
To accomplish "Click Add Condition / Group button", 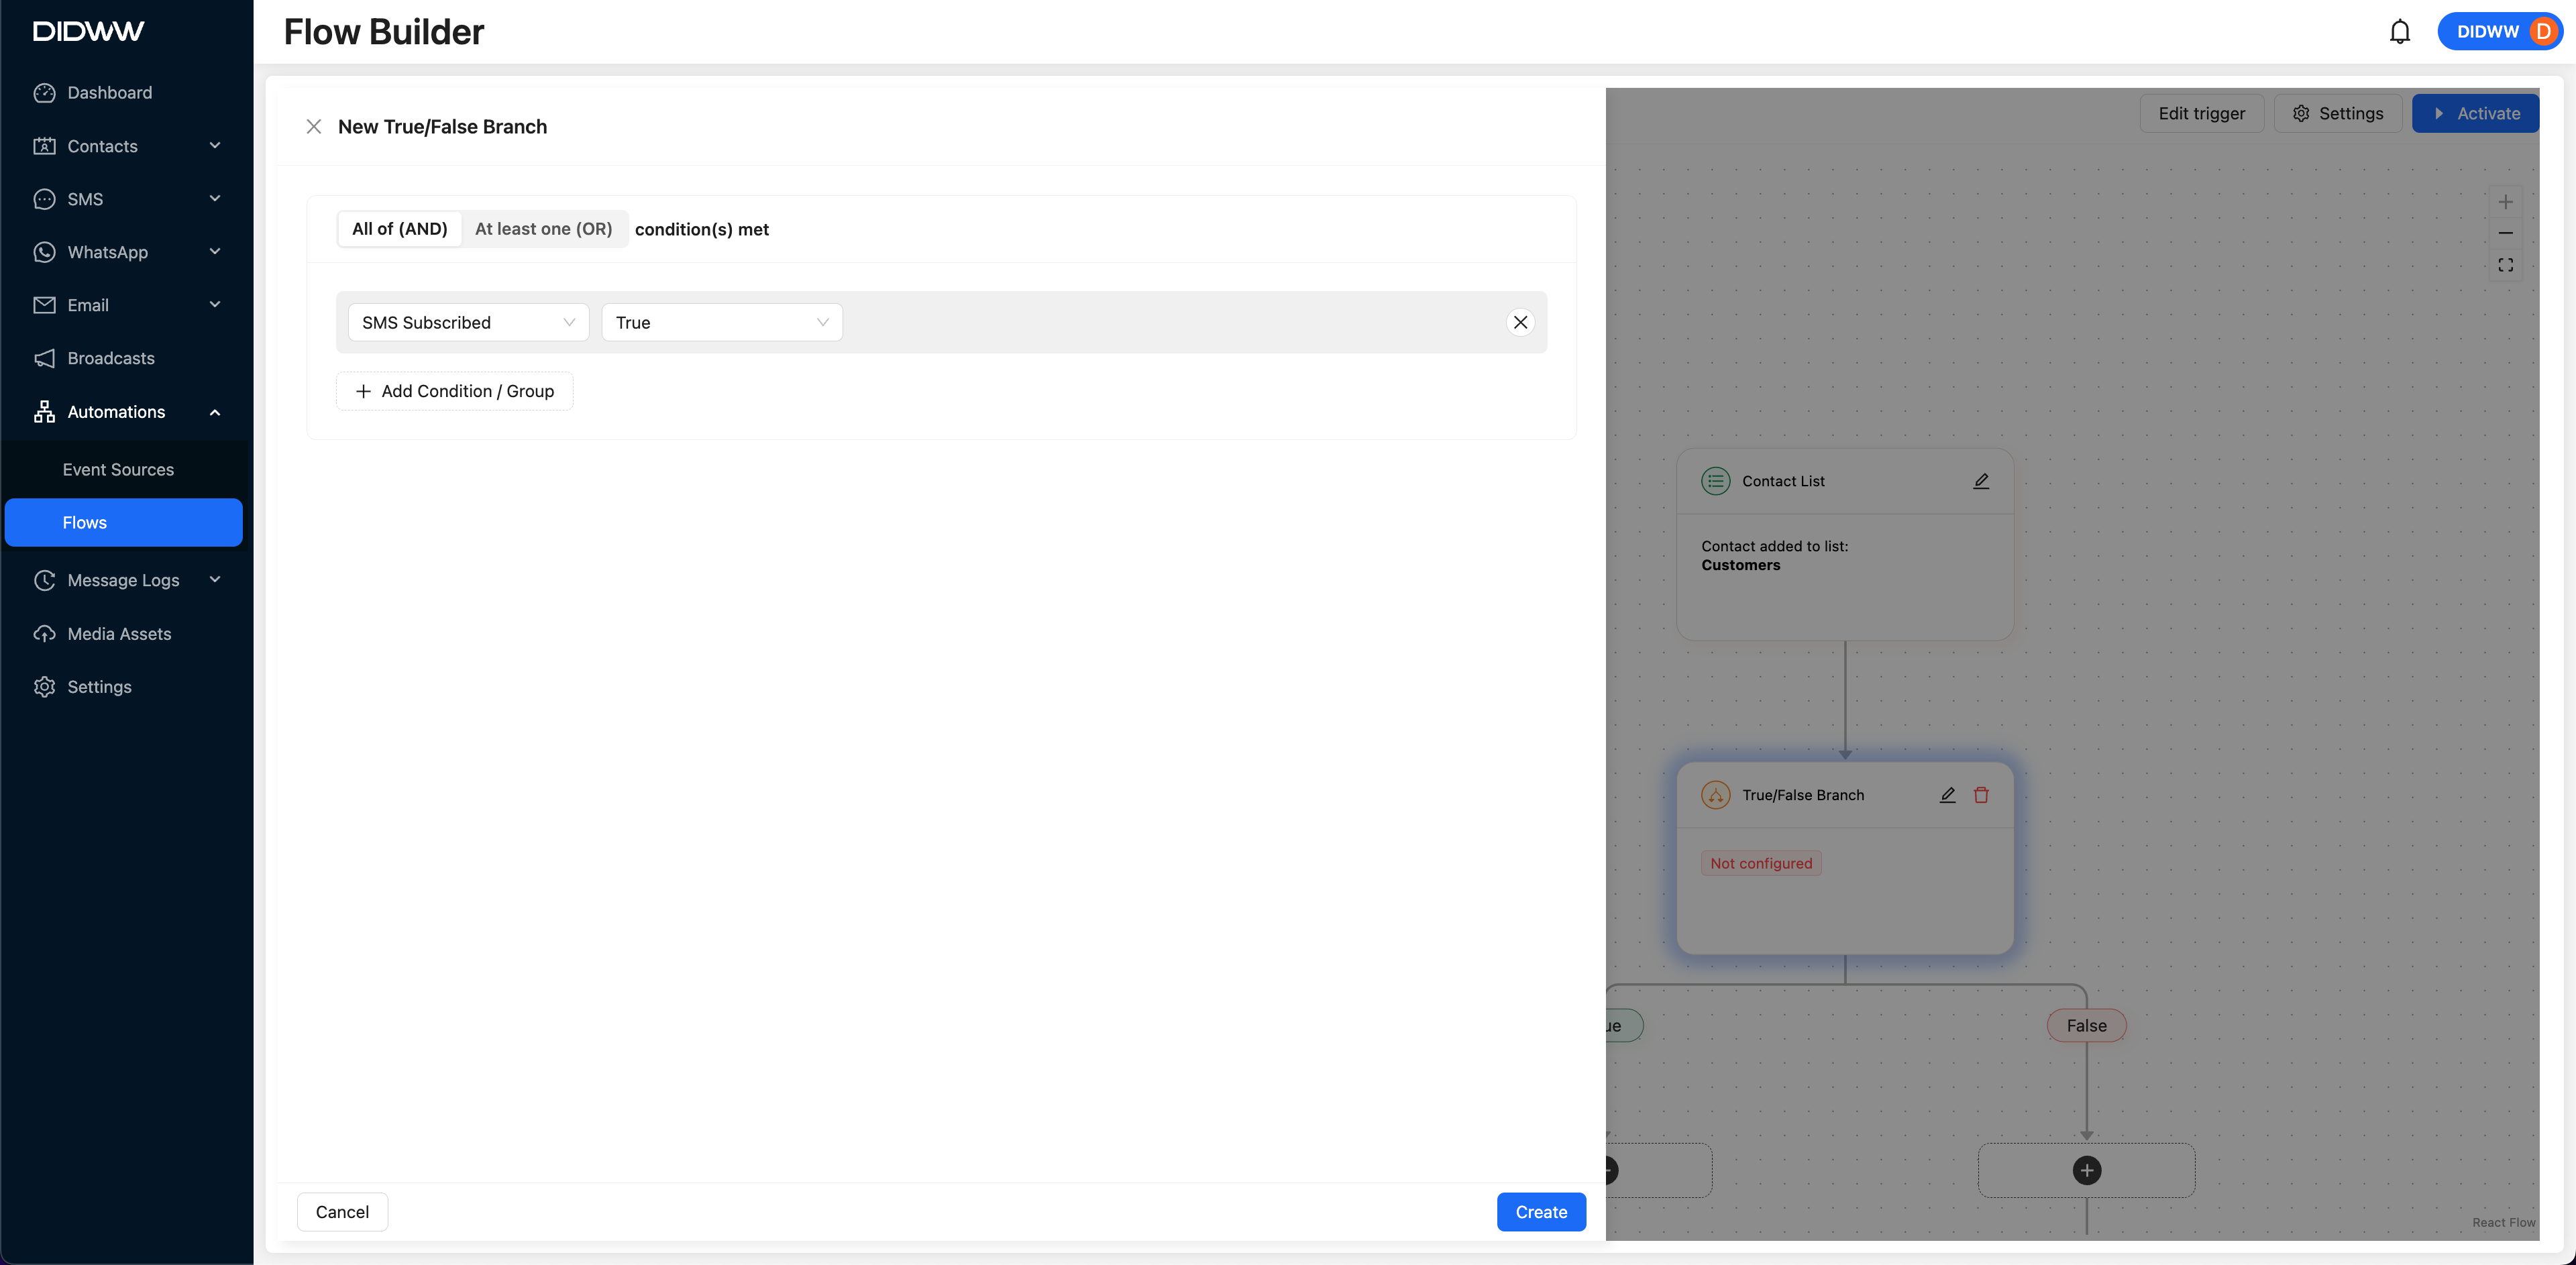I will [454, 391].
